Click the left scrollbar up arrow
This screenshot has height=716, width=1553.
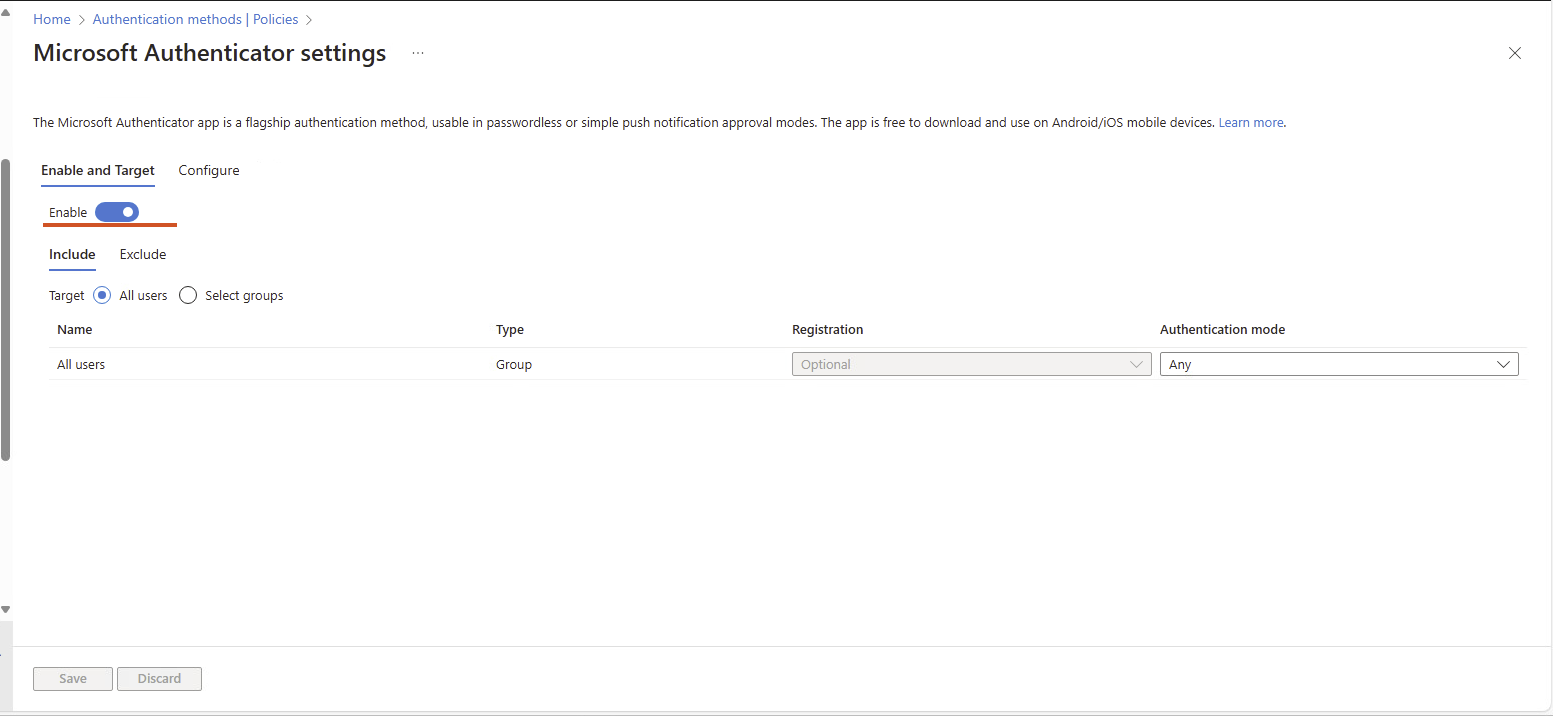pos(5,12)
